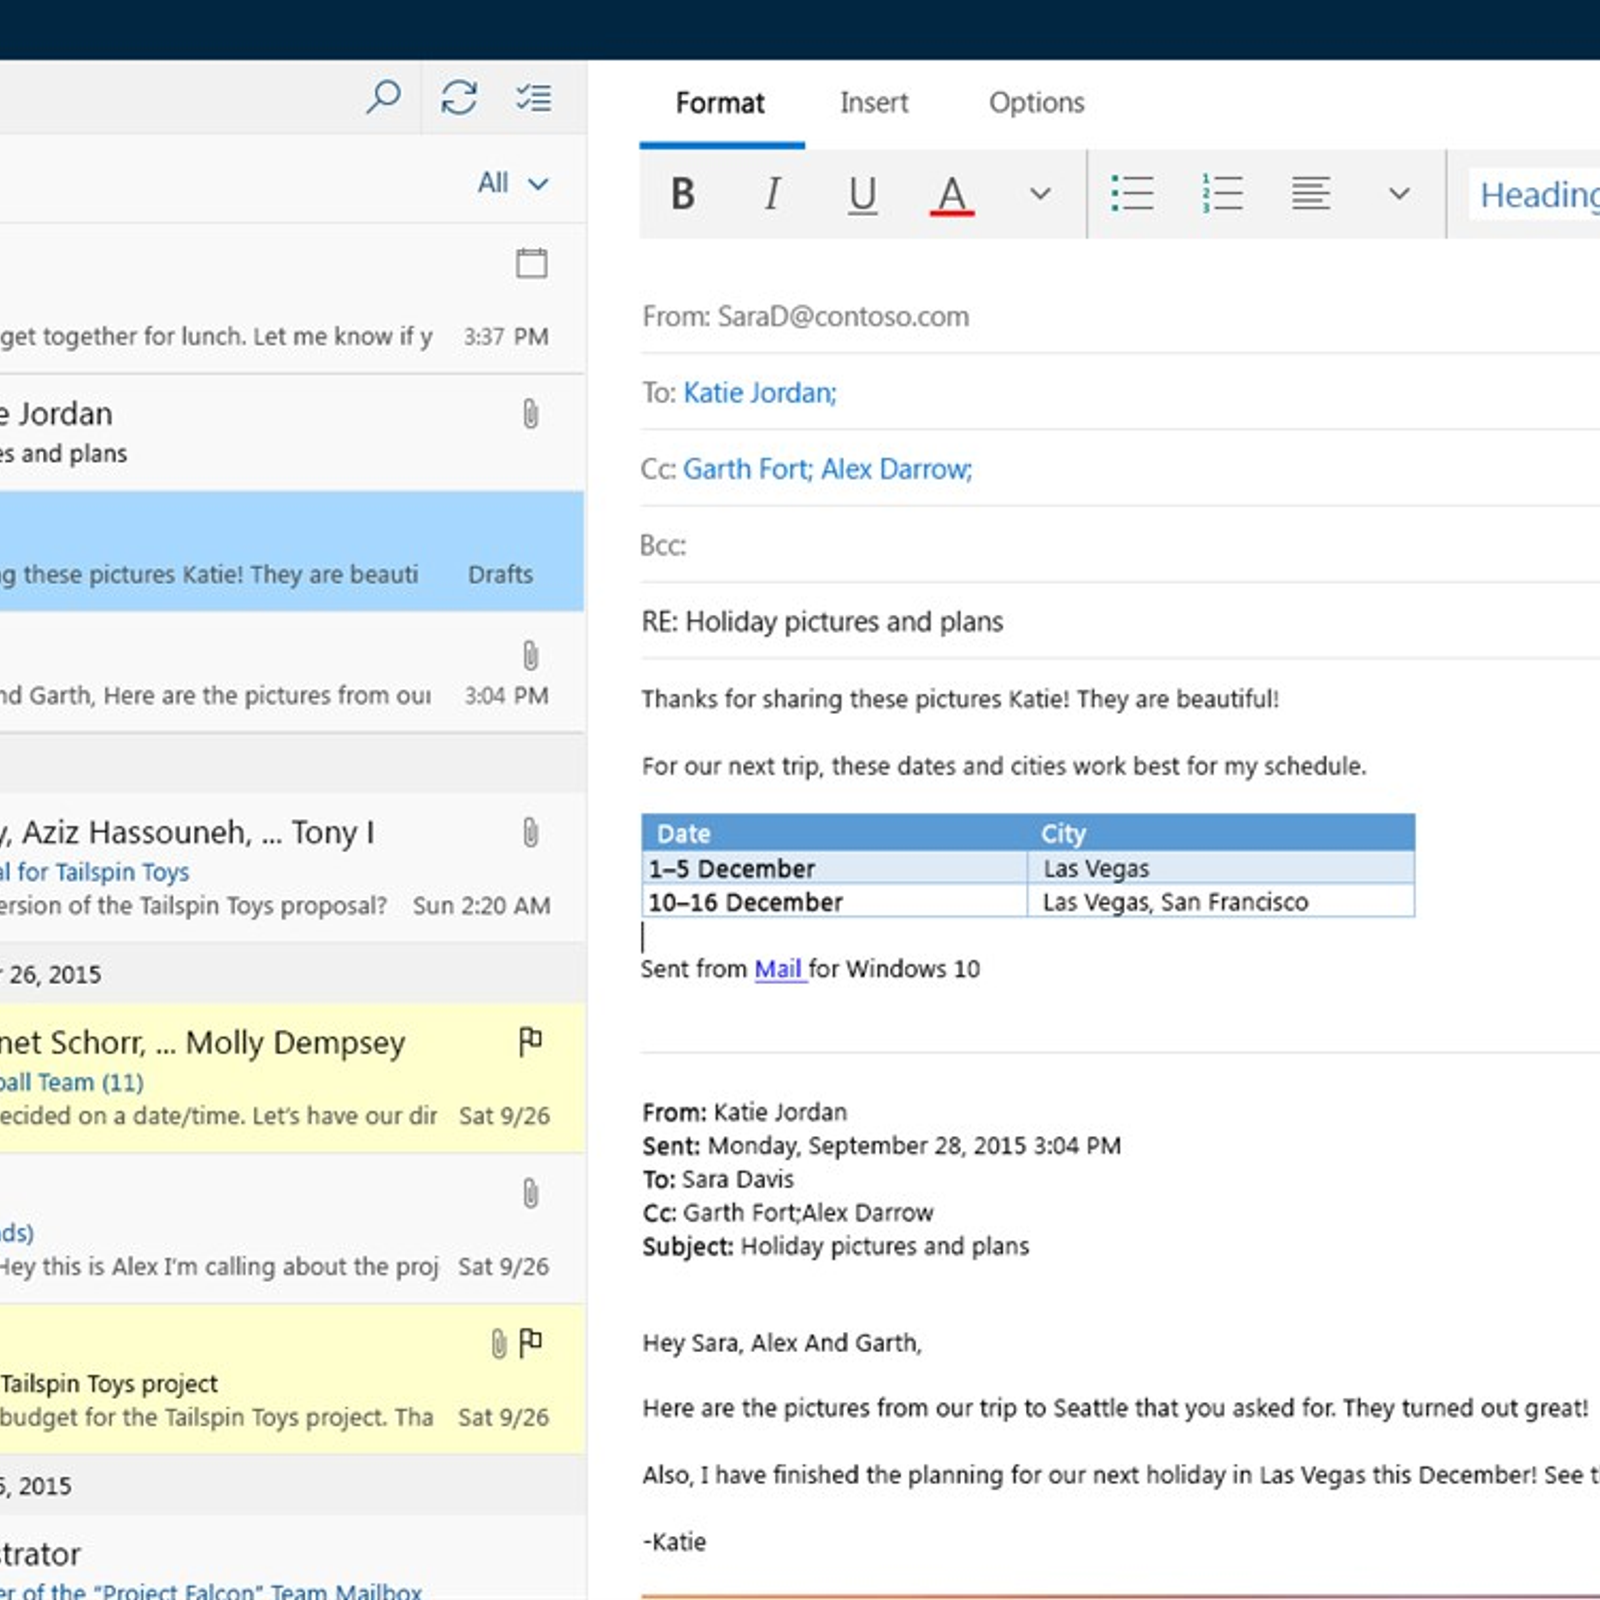Click the Mail hyperlink in signature
This screenshot has width=1600, height=1600.
point(778,969)
